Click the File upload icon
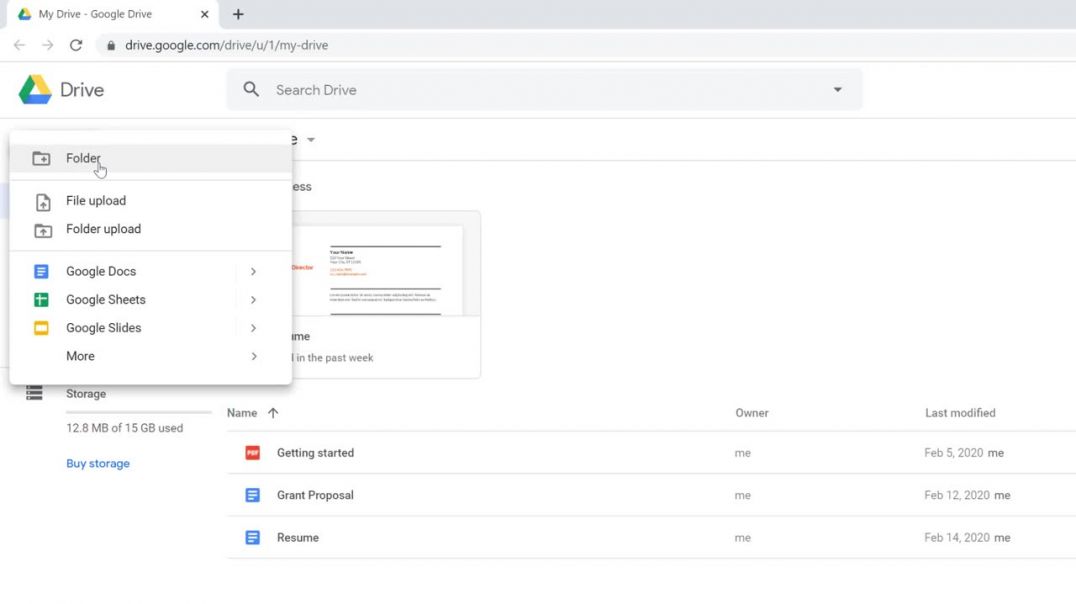The width and height of the screenshot is (1076, 604). click(43, 202)
